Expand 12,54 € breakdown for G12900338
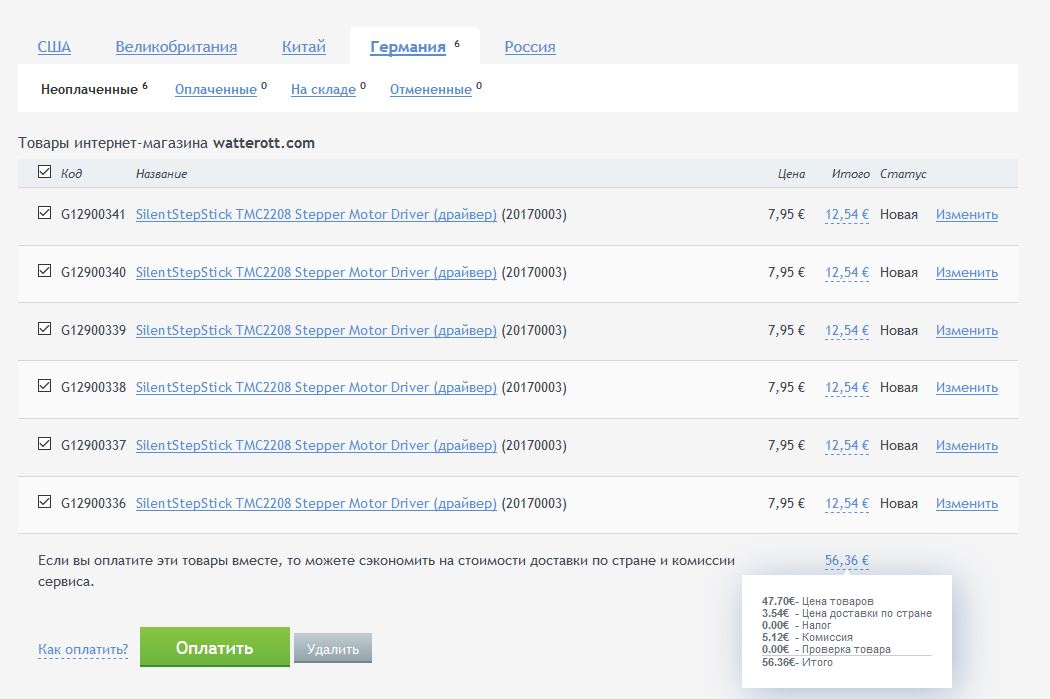The width and height of the screenshot is (1050, 699). click(847, 388)
